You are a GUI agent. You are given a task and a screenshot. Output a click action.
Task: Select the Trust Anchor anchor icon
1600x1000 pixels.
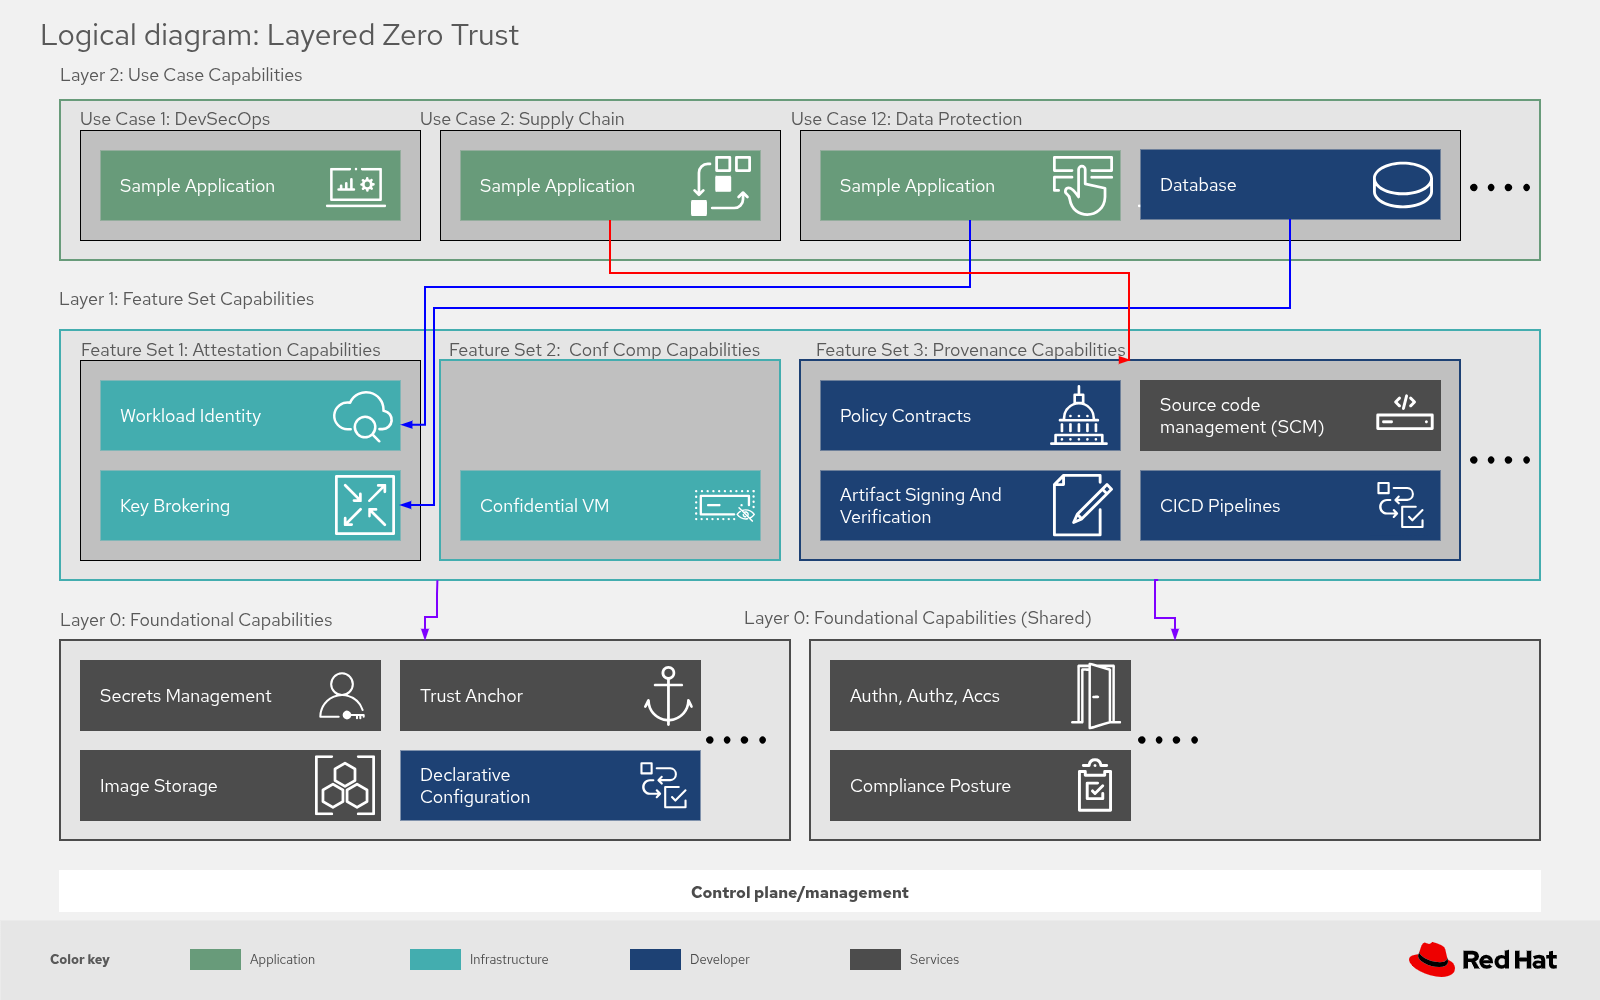pos(668,696)
